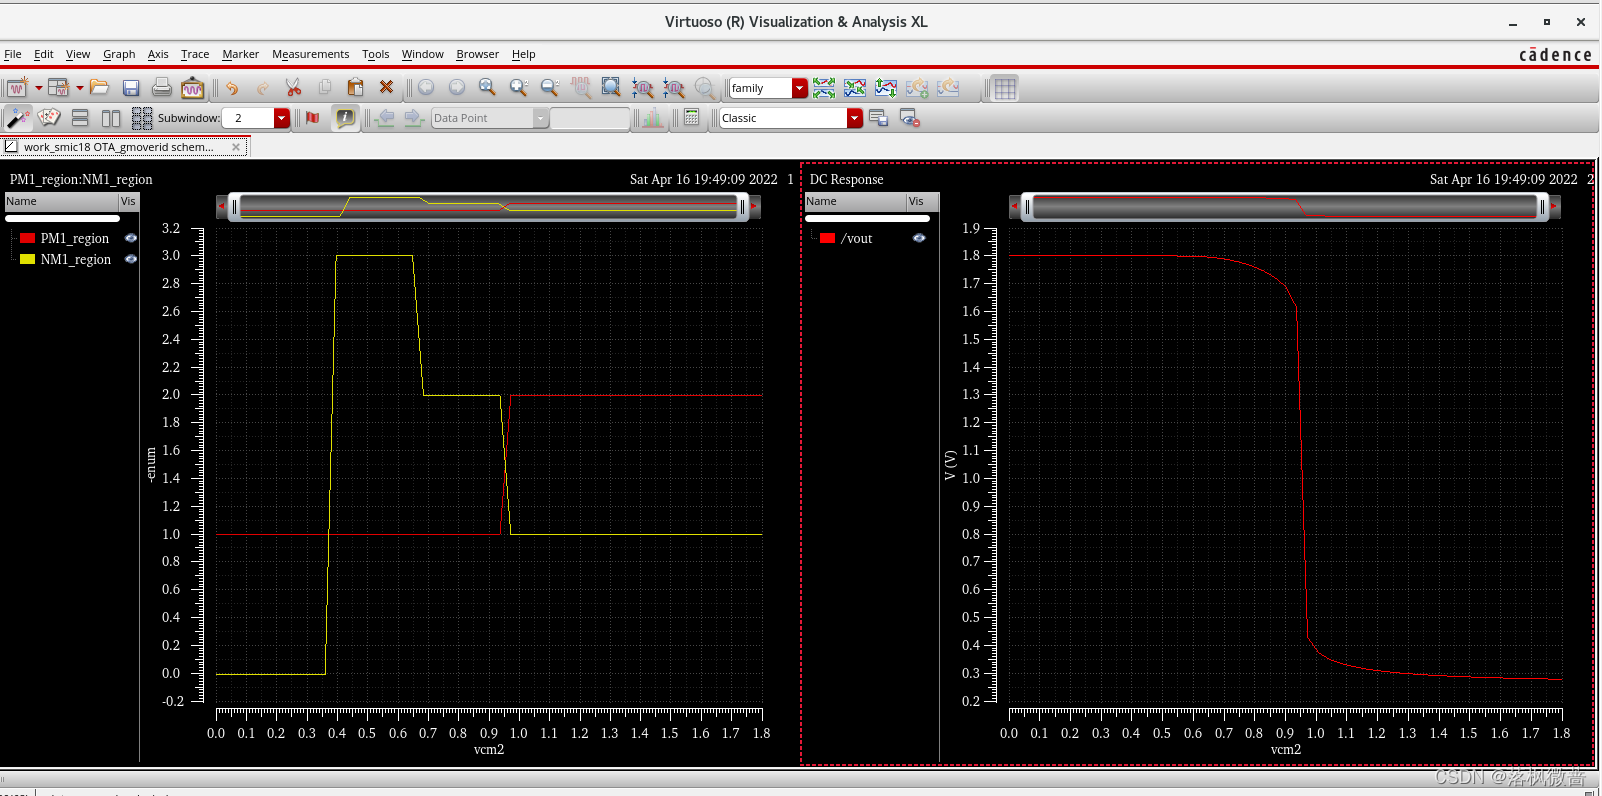Image resolution: width=1602 pixels, height=796 pixels.
Task: Open the Subwindow number dropdown
Action: click(282, 118)
